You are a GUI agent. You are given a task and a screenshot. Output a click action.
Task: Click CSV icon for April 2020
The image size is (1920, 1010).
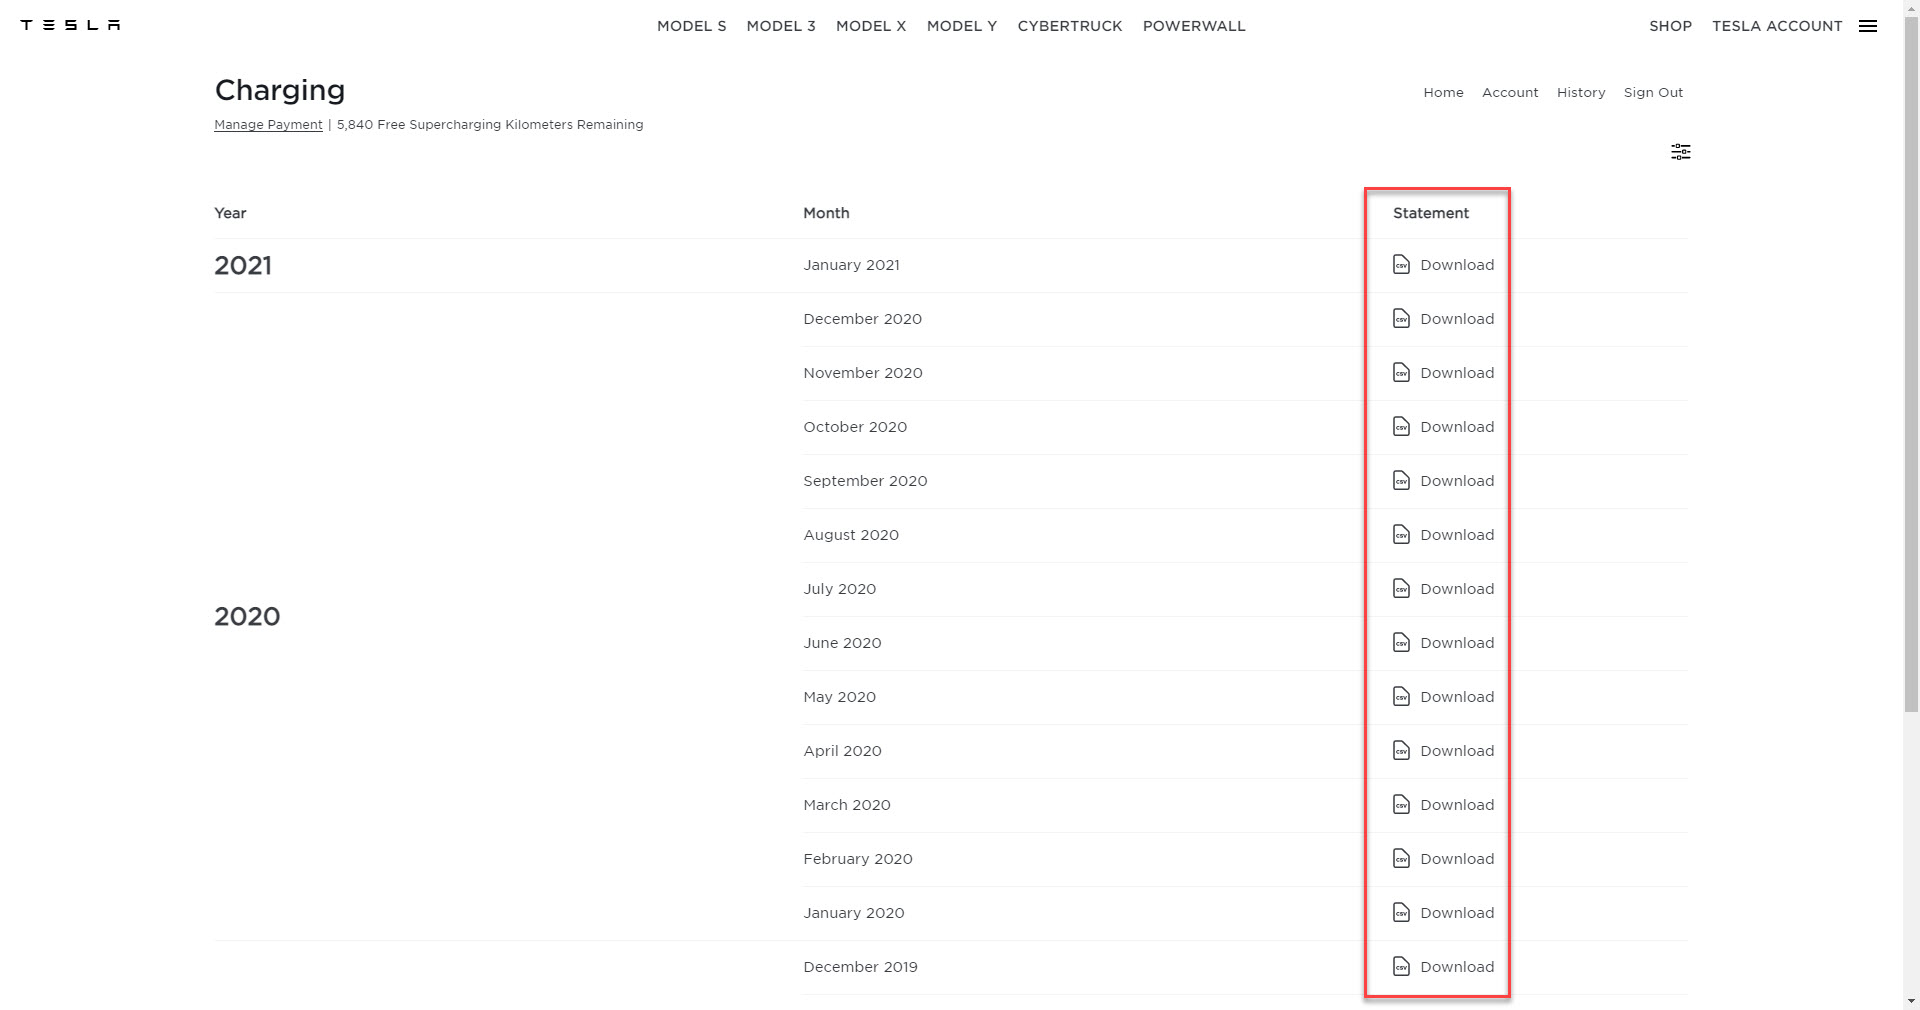[1402, 751]
